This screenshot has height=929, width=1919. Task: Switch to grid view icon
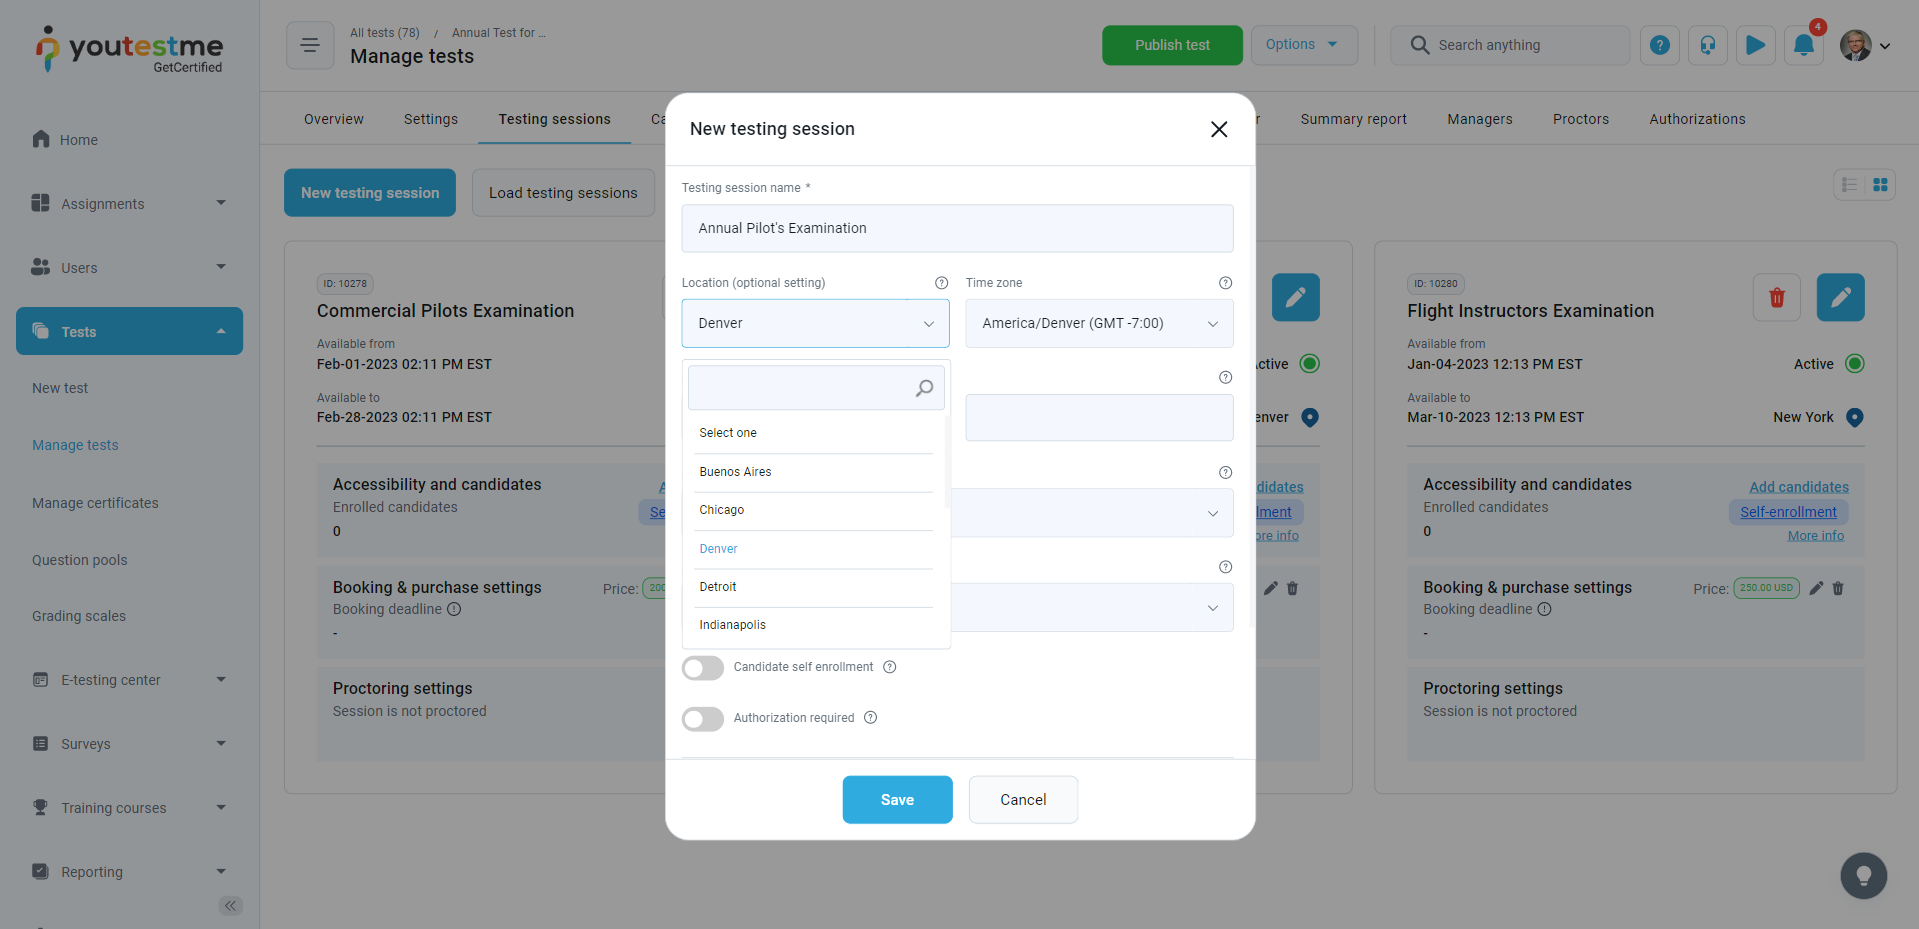point(1880,185)
